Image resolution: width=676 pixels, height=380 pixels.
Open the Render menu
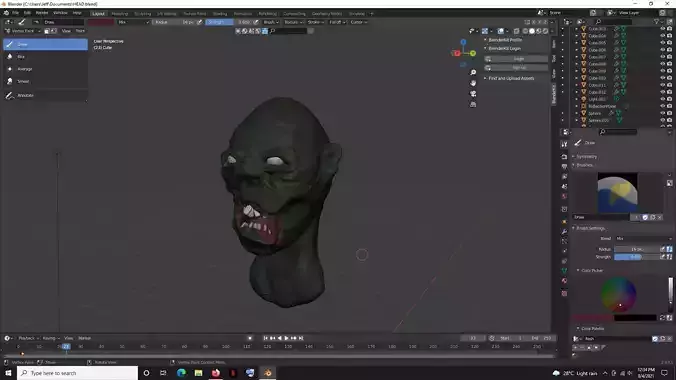click(x=42, y=13)
